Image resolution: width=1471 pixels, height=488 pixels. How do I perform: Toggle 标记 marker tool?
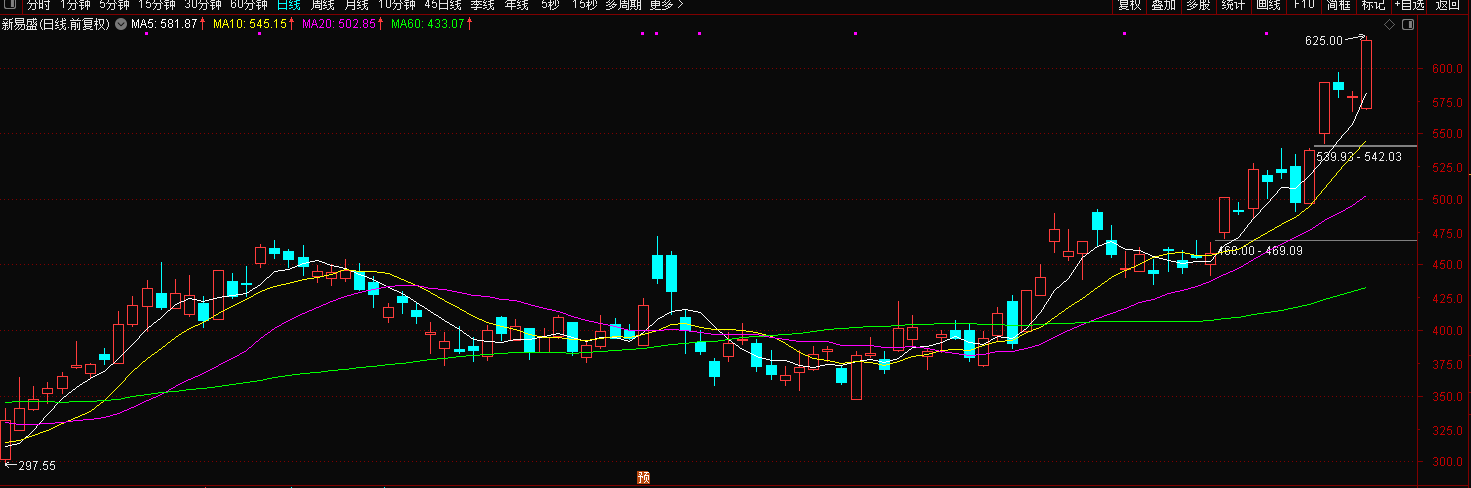(x=1373, y=5)
